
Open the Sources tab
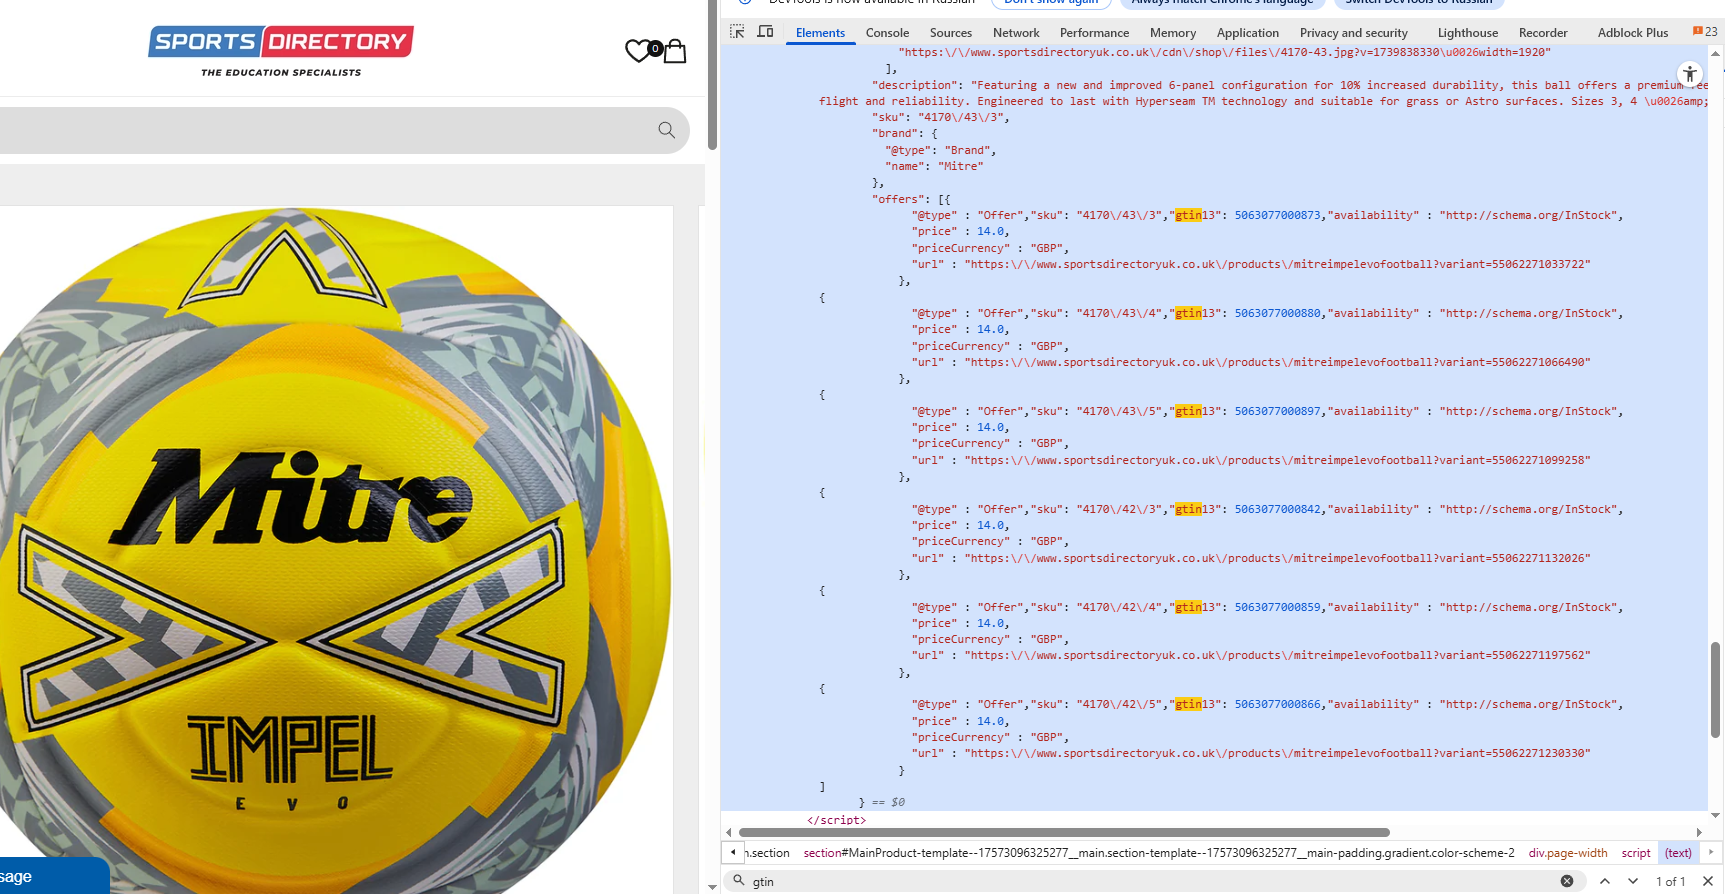(x=951, y=33)
